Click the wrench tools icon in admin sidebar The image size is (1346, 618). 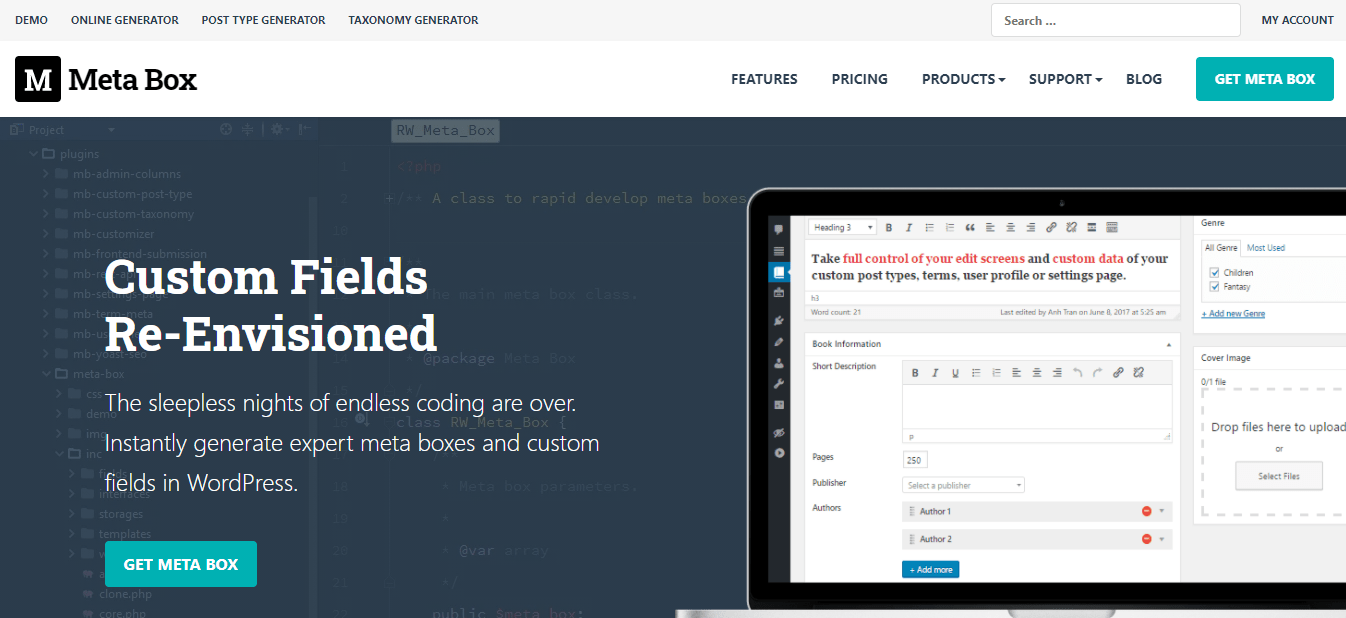779,384
